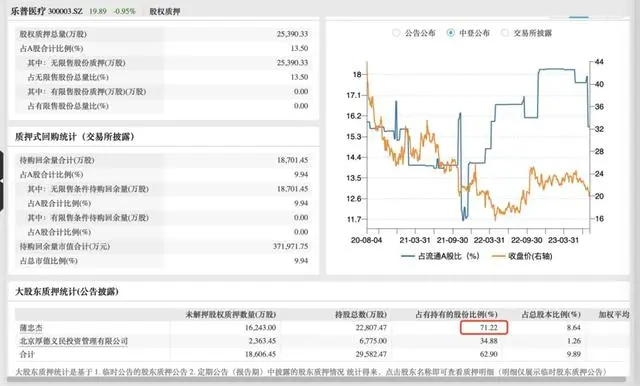Image resolution: width=640 pixels, height=386 pixels.
Task: Click the 乐普医疗 stock name in header
Action: coord(28,11)
